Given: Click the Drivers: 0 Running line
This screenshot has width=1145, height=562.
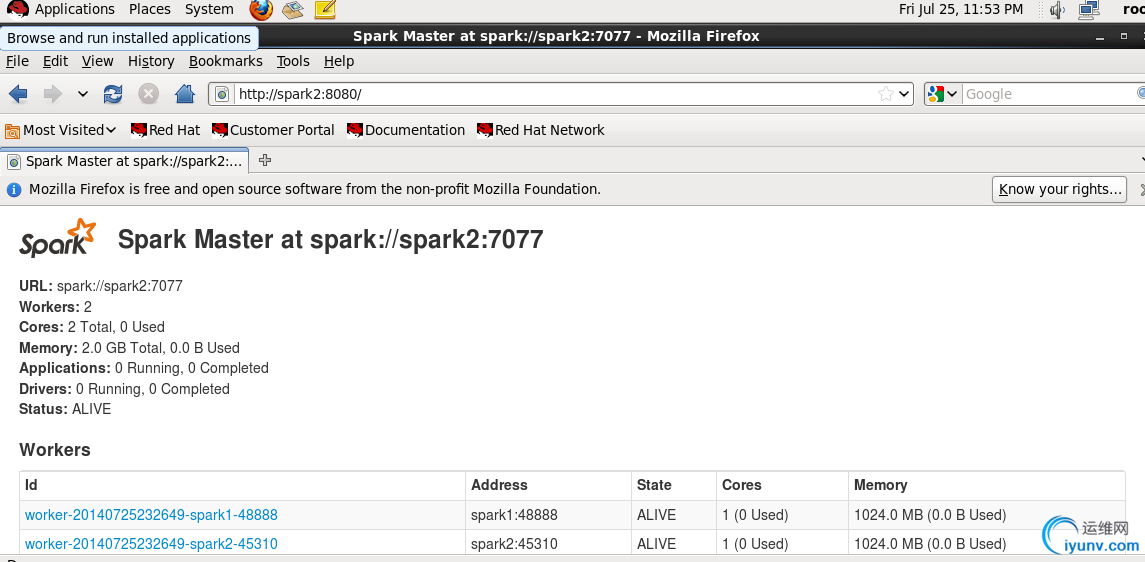Looking at the screenshot, I should tap(124, 389).
